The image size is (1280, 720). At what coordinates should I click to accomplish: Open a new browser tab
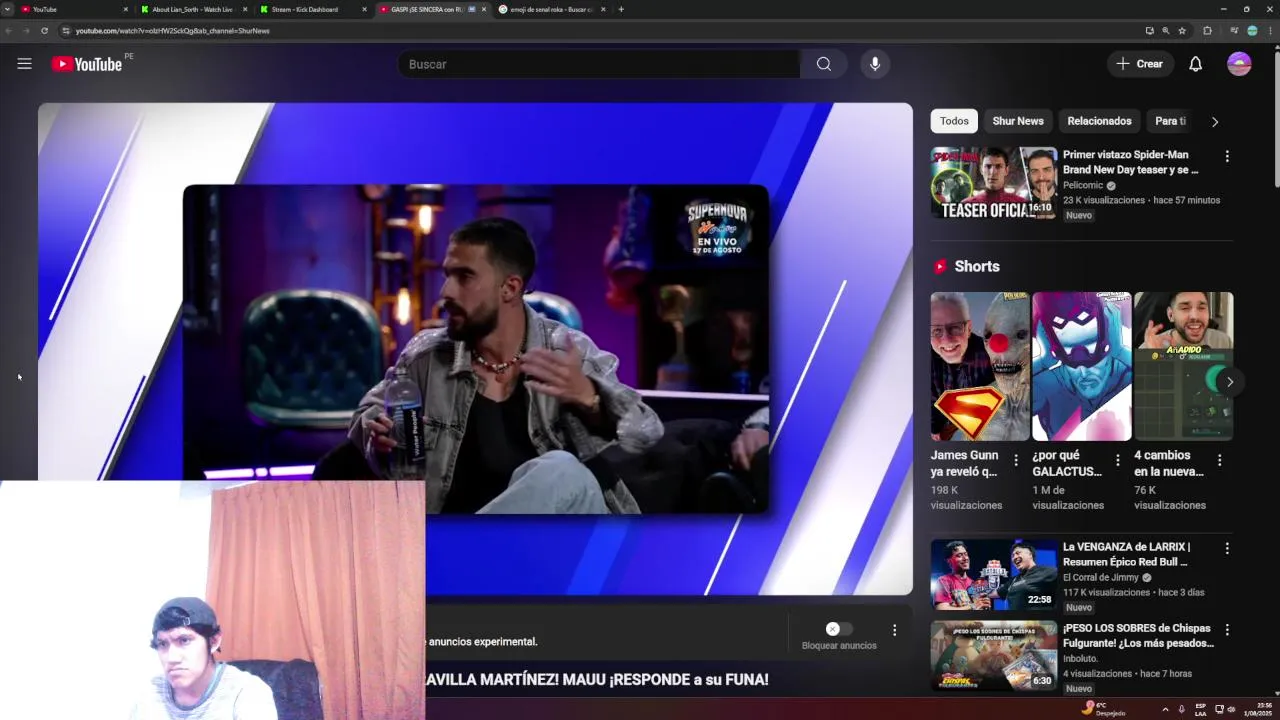tap(621, 9)
